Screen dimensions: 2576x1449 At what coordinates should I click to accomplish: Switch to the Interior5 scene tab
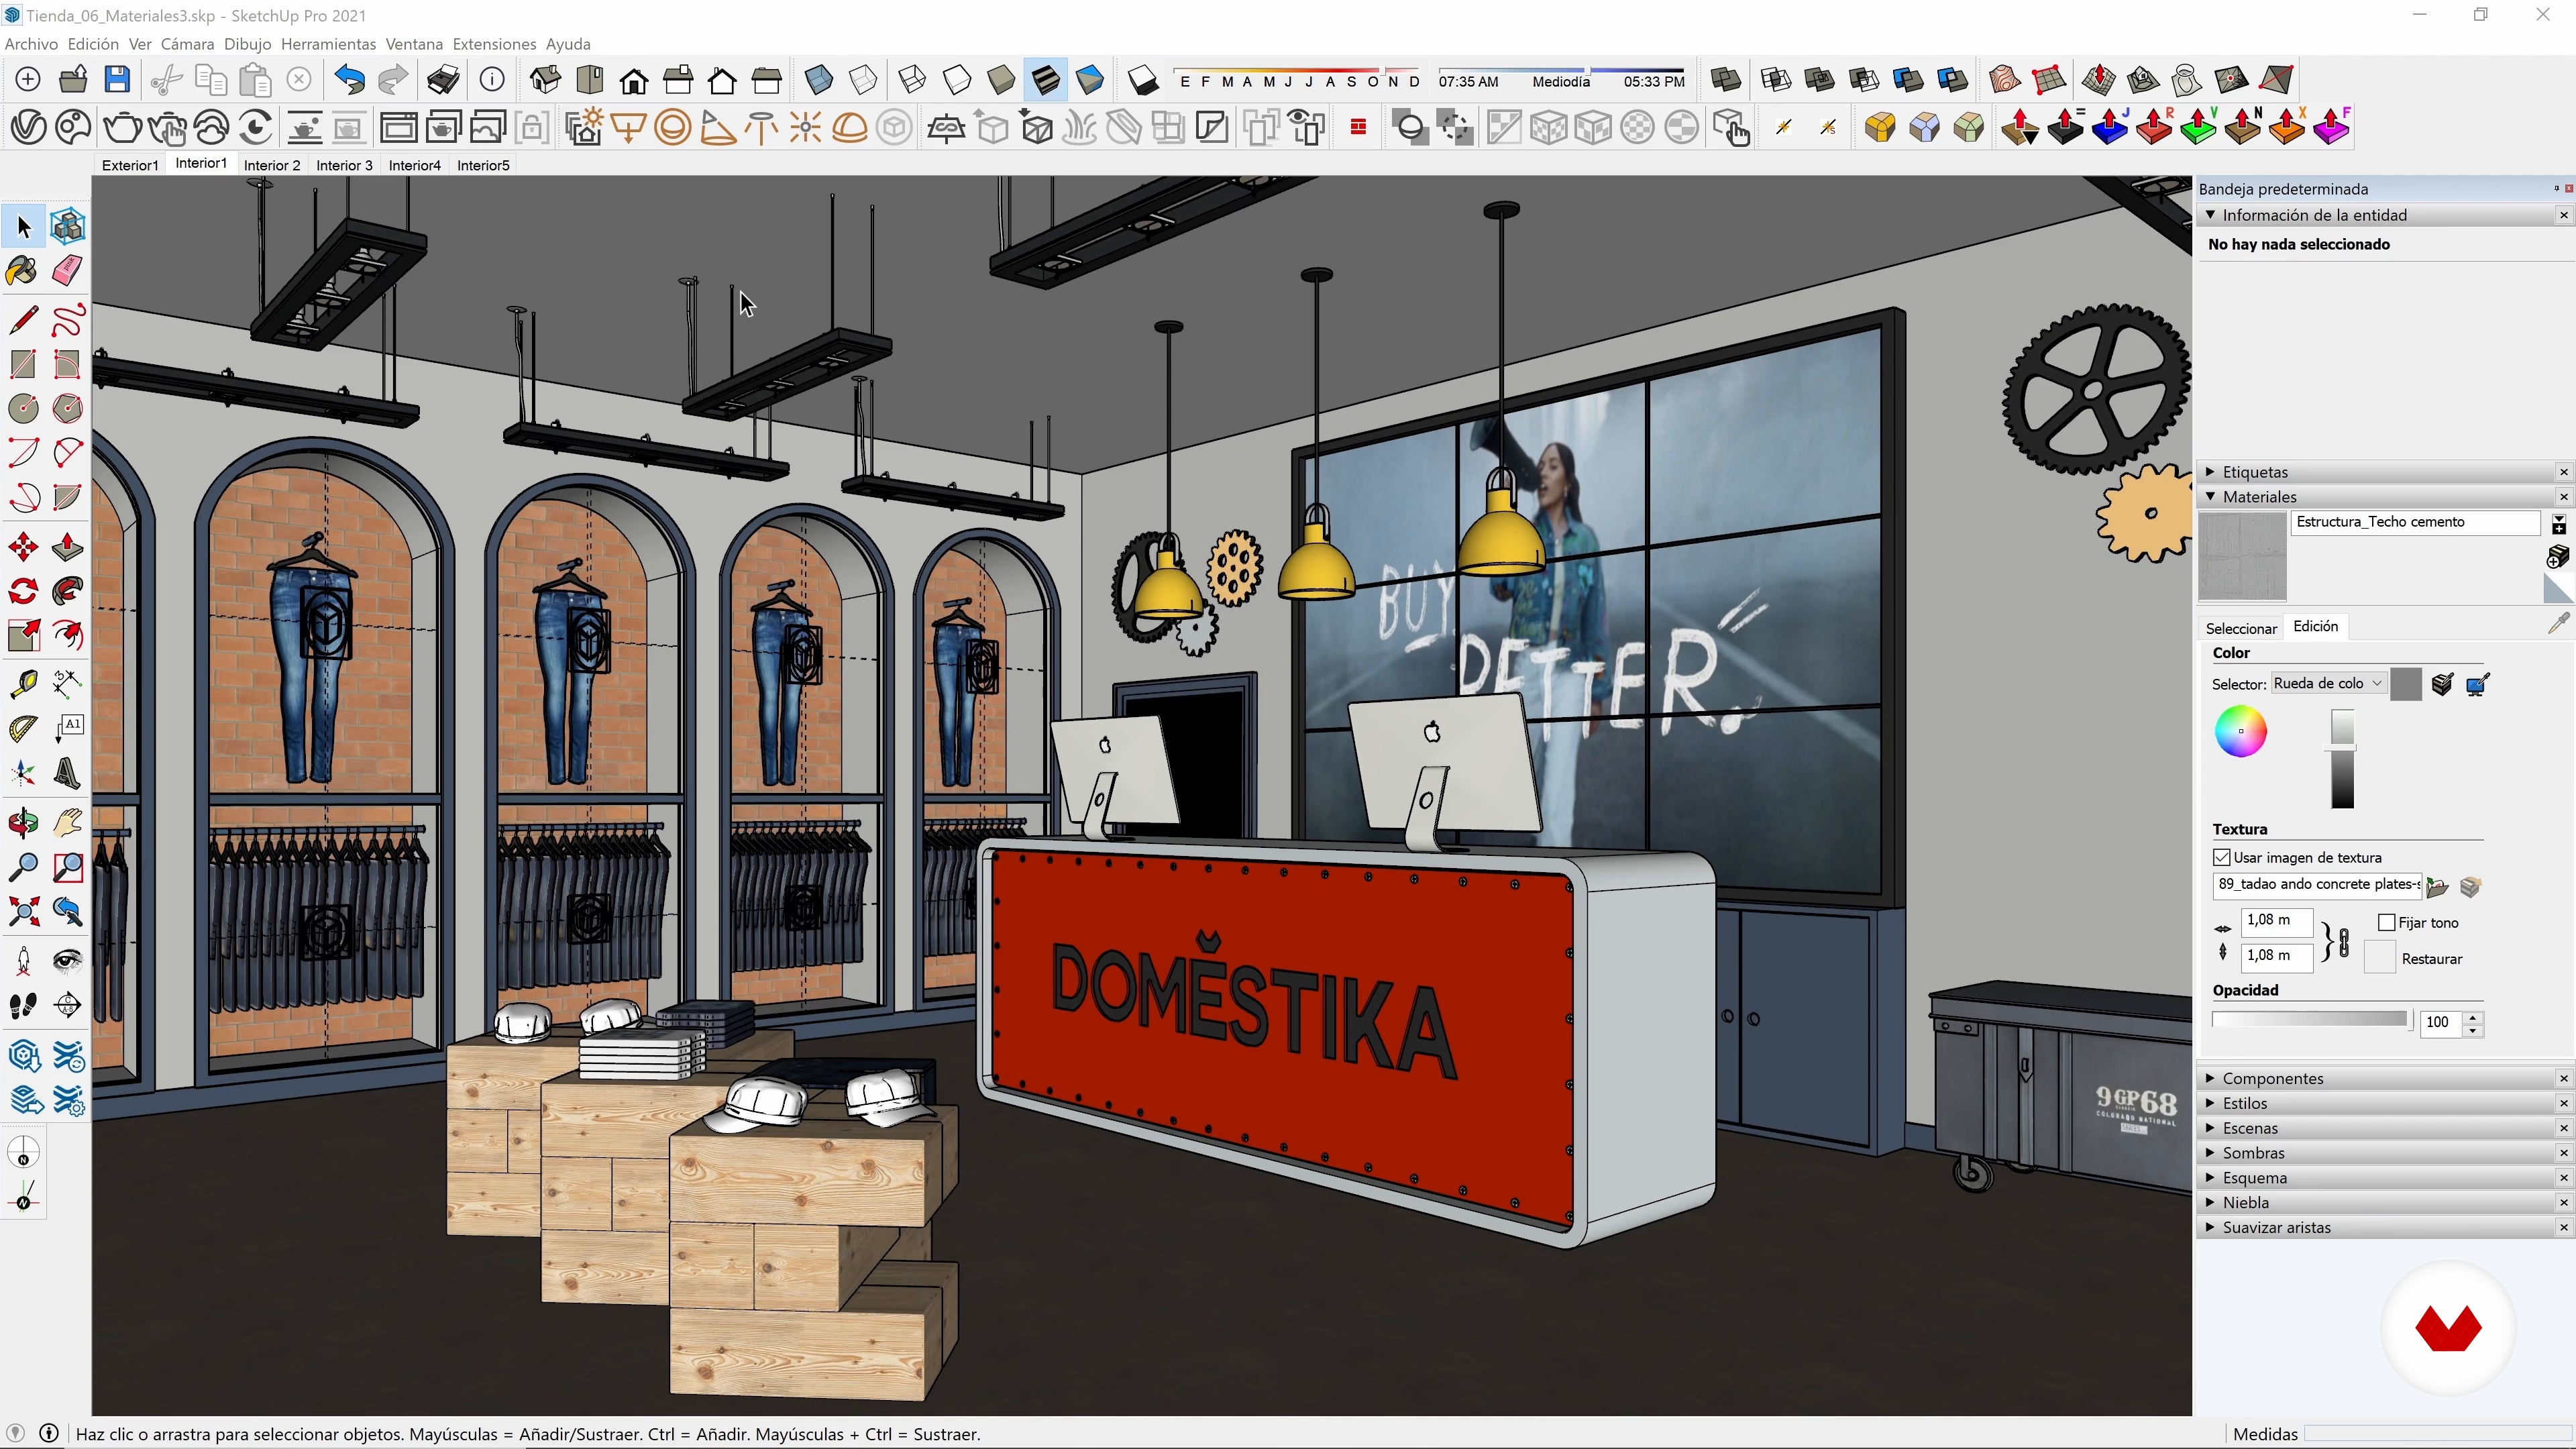[x=483, y=165]
